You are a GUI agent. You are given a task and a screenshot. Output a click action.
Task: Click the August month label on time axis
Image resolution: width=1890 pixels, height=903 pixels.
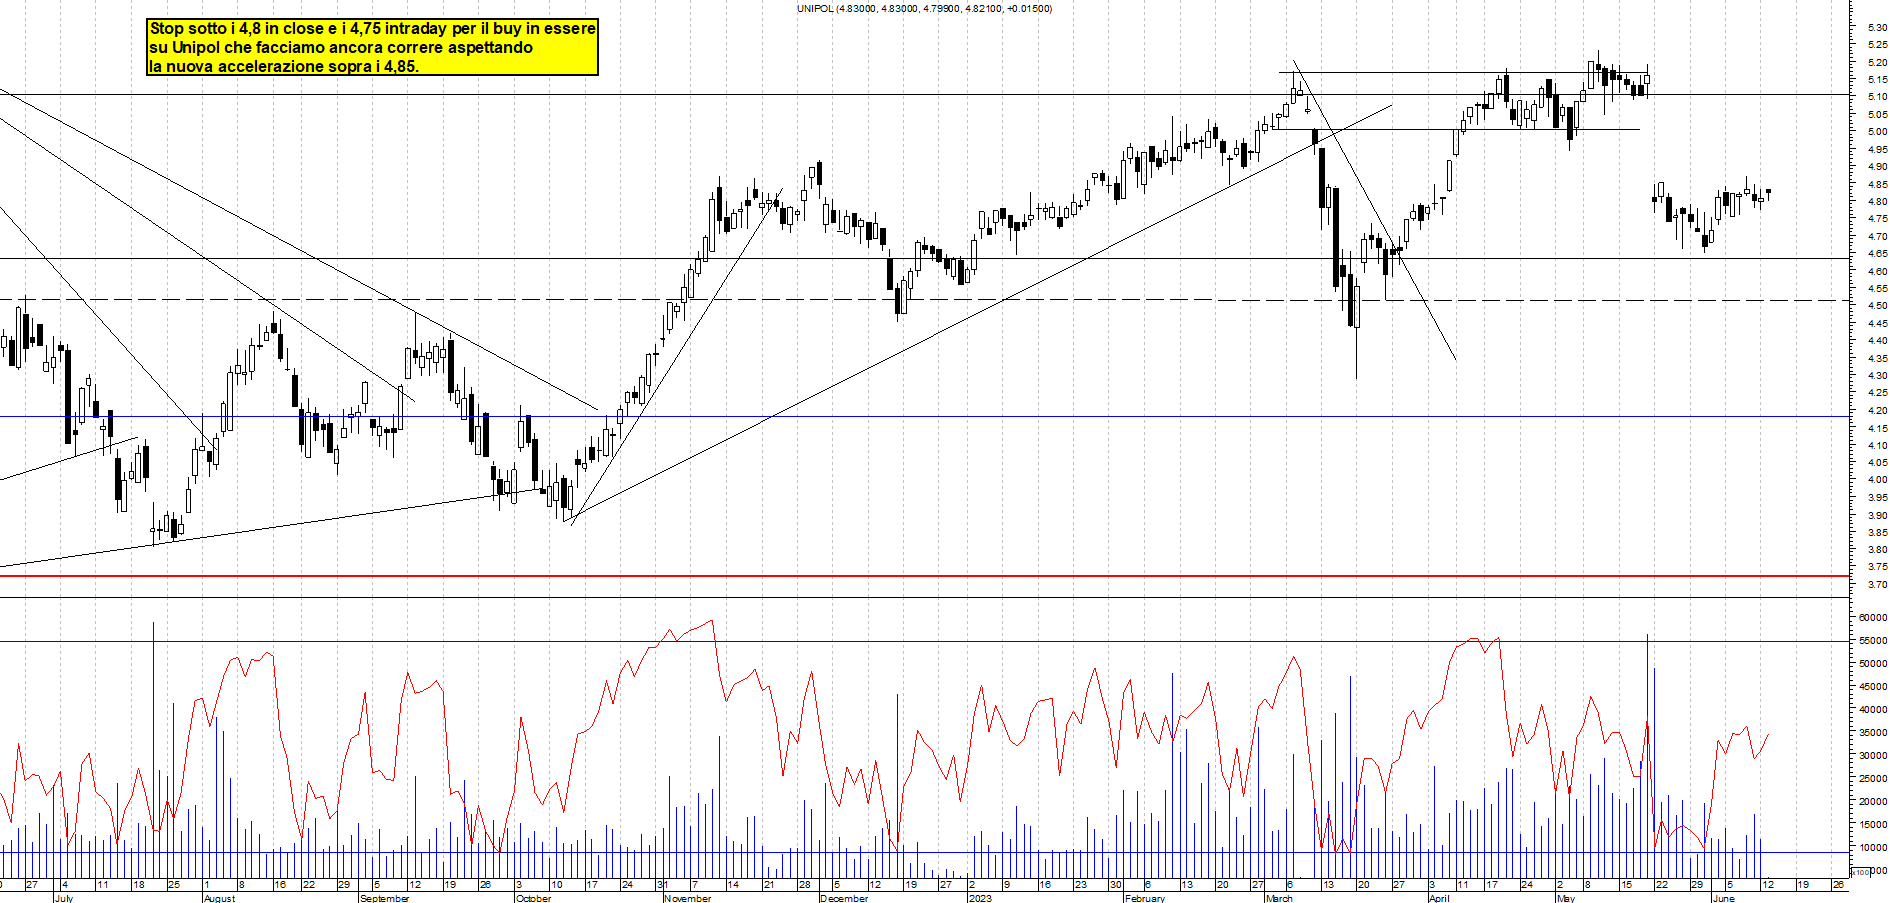(219, 898)
